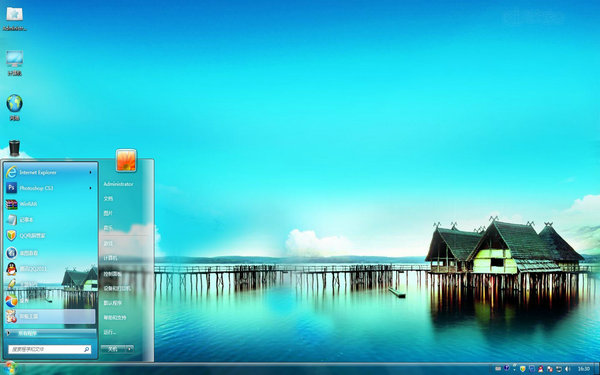
Task: Open shutdown options arrow next to 关机
Action: coord(130,349)
